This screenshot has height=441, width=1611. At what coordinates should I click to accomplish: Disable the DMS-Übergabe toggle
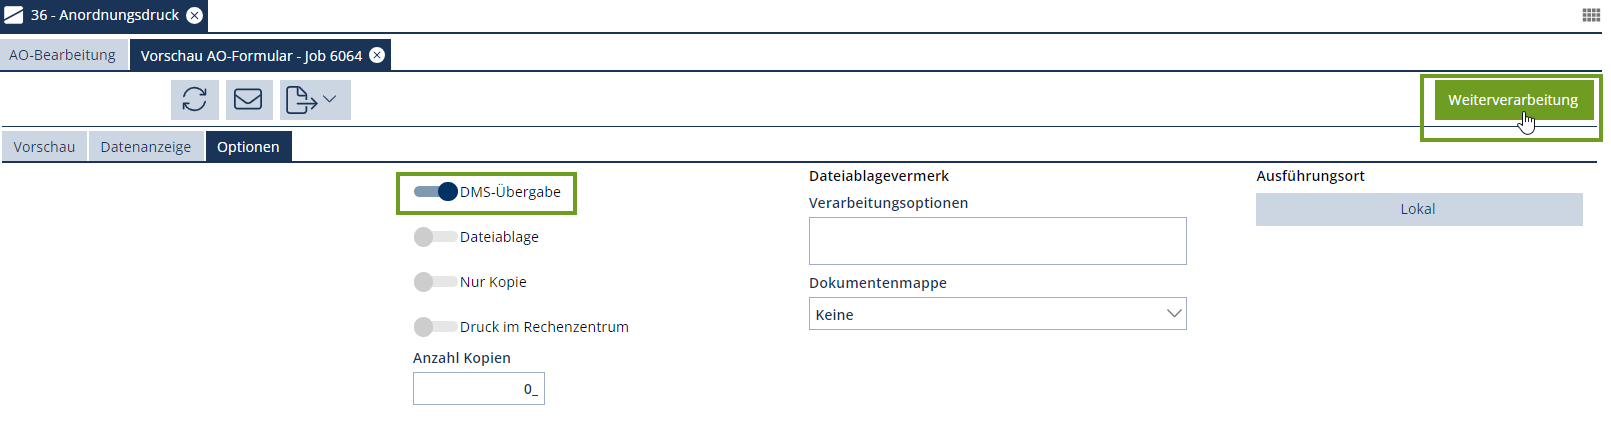tap(436, 192)
